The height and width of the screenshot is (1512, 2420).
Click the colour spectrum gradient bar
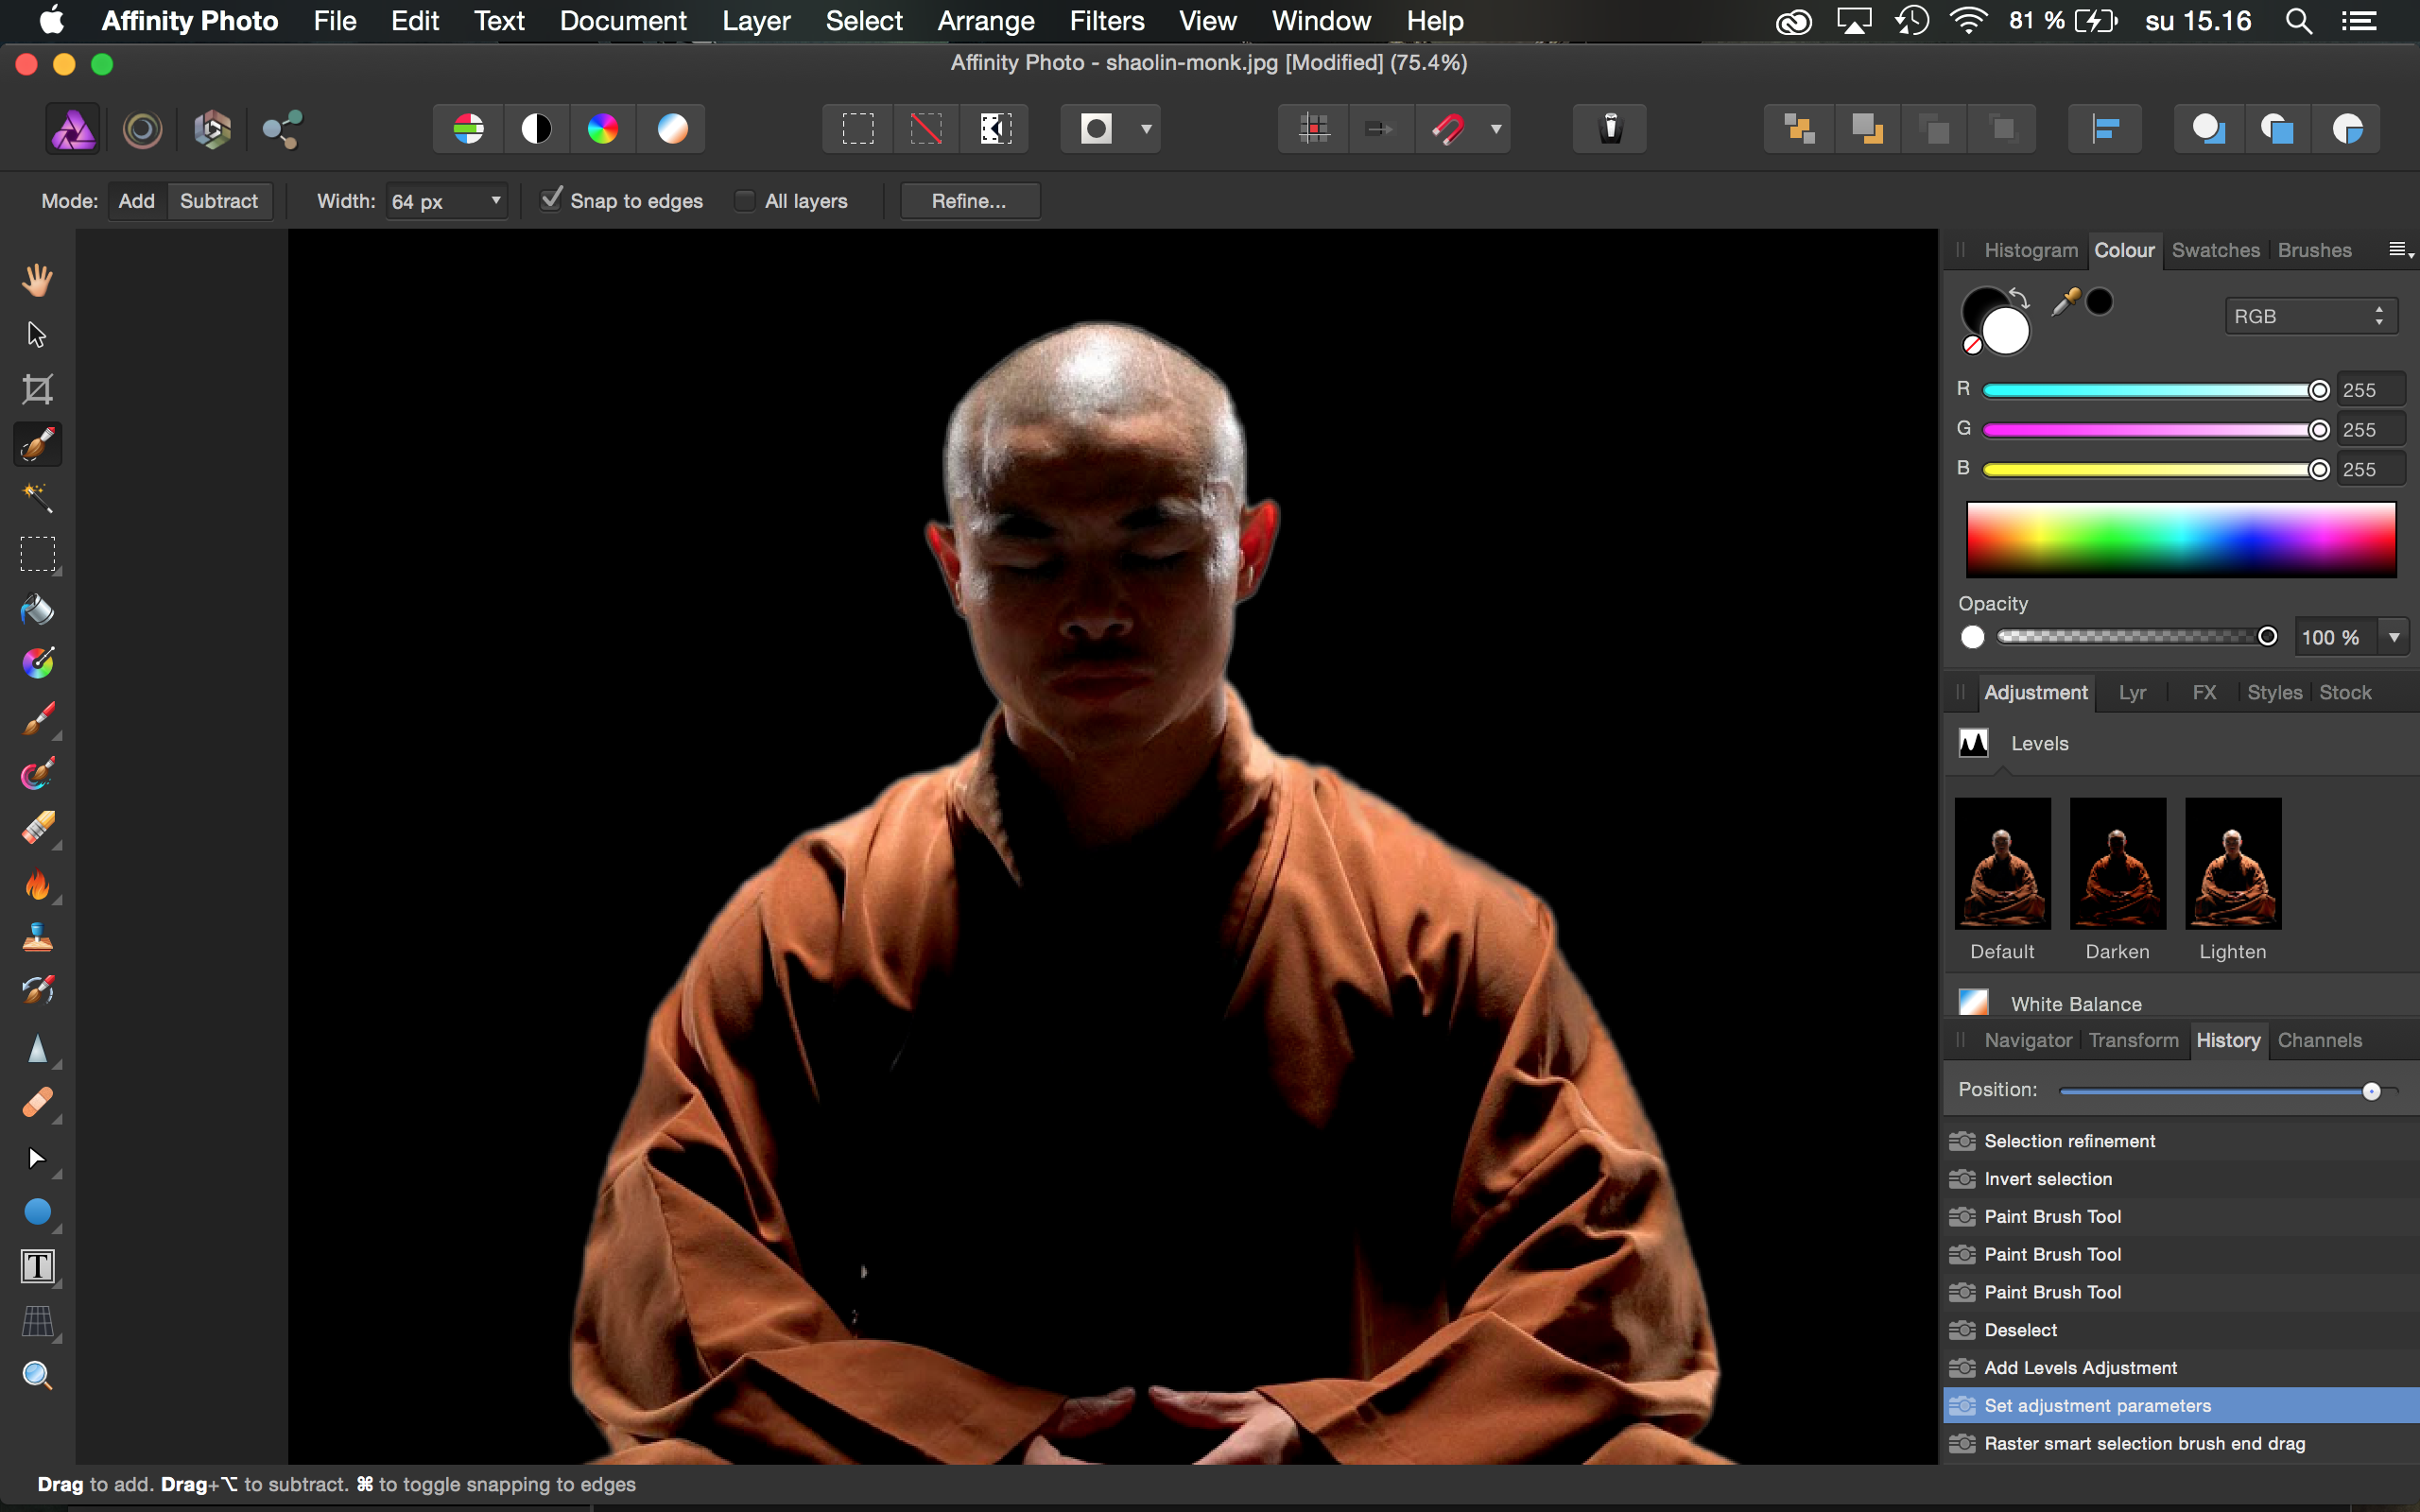pyautogui.click(x=2181, y=540)
